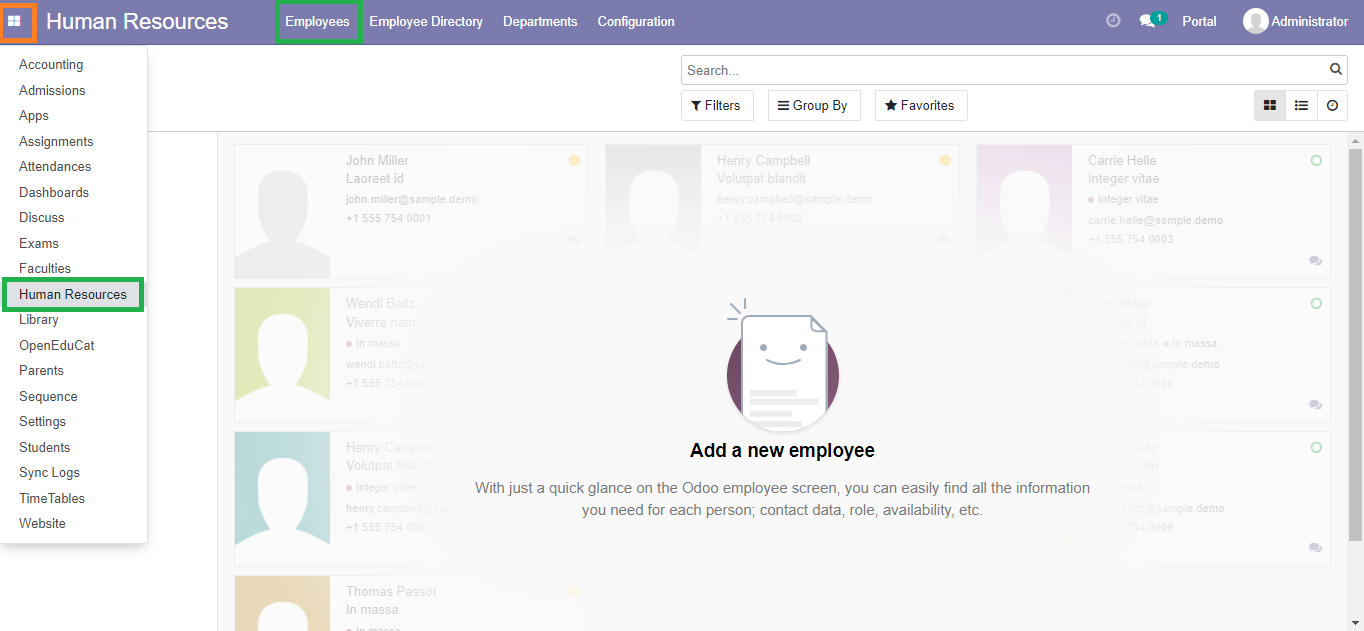Open Employee Directory menu
The image size is (1364, 631).
point(426,22)
